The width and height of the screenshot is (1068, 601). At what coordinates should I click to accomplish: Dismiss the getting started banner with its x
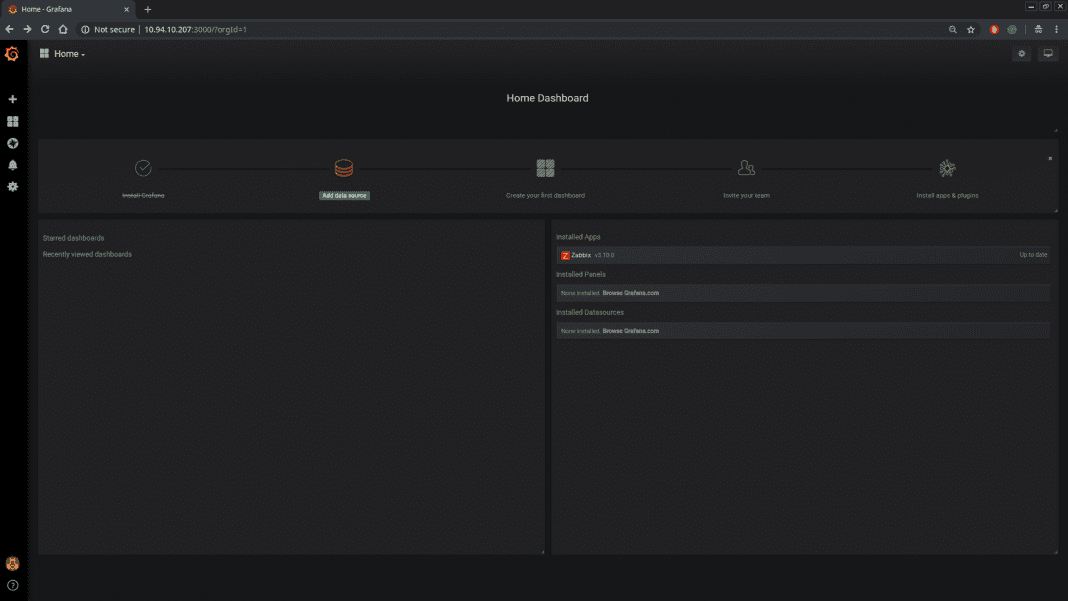coord(1049,158)
